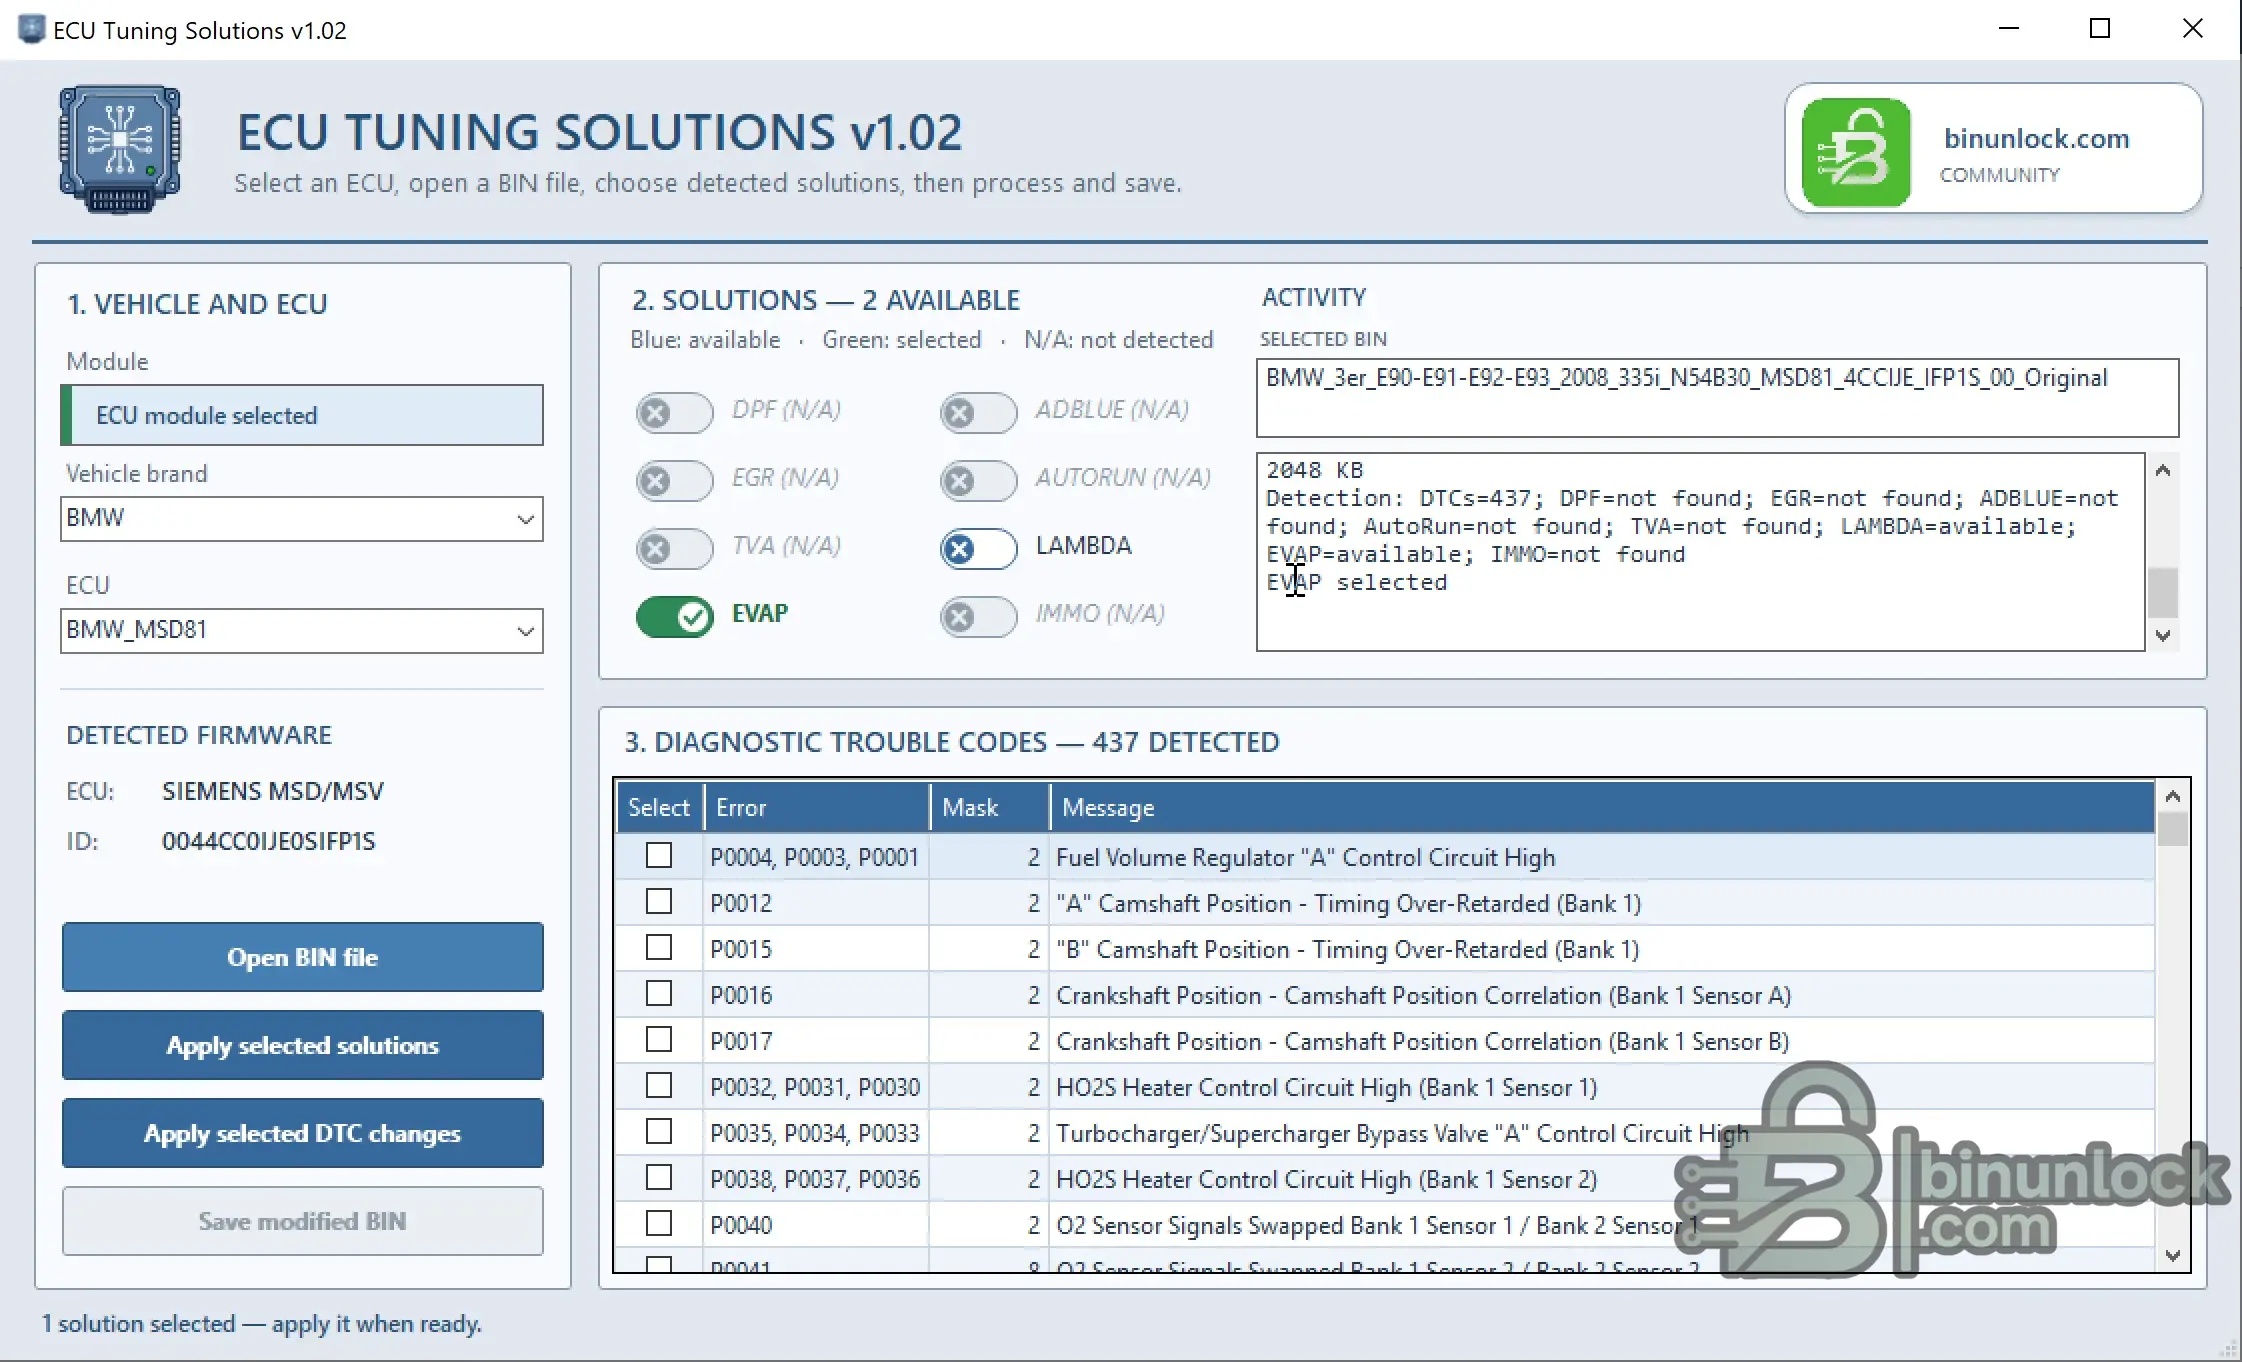Sort table by the Error column header
This screenshot has width=2242, height=1362.
coord(817,807)
